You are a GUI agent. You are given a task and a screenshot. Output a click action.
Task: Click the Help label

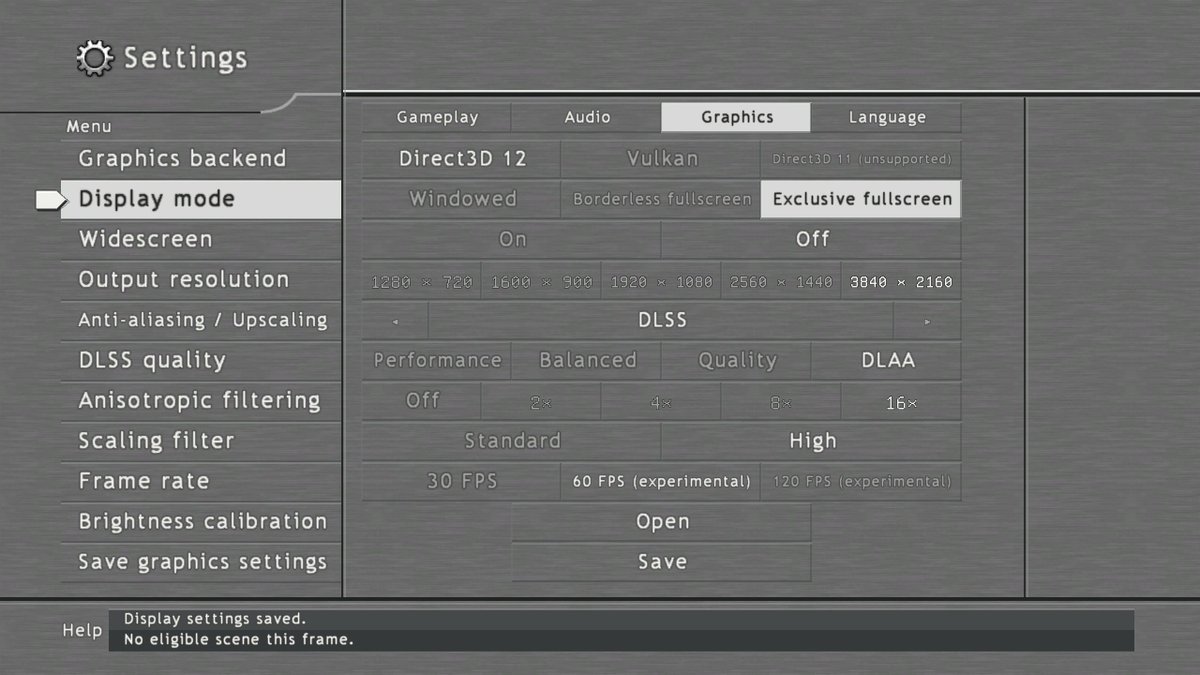[x=82, y=630]
